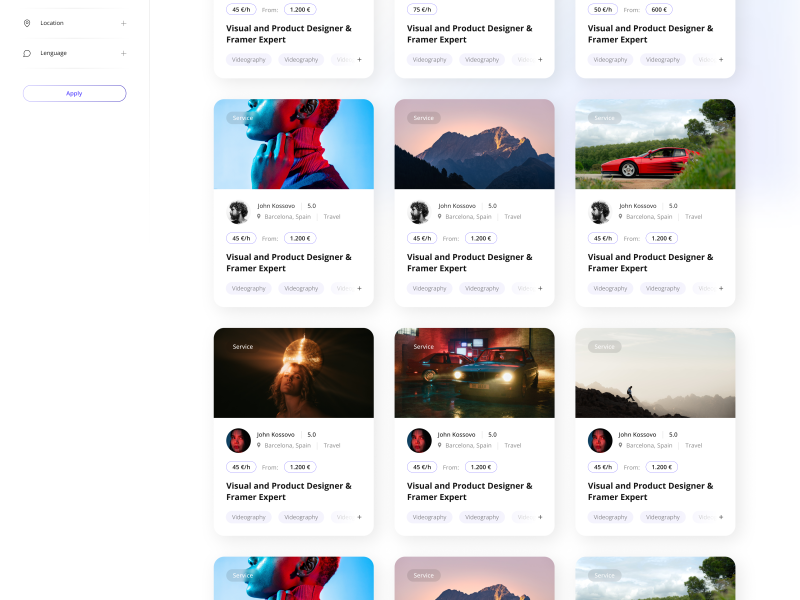
Task: Click the map pin icon on the night BMW card
Action: [439, 445]
